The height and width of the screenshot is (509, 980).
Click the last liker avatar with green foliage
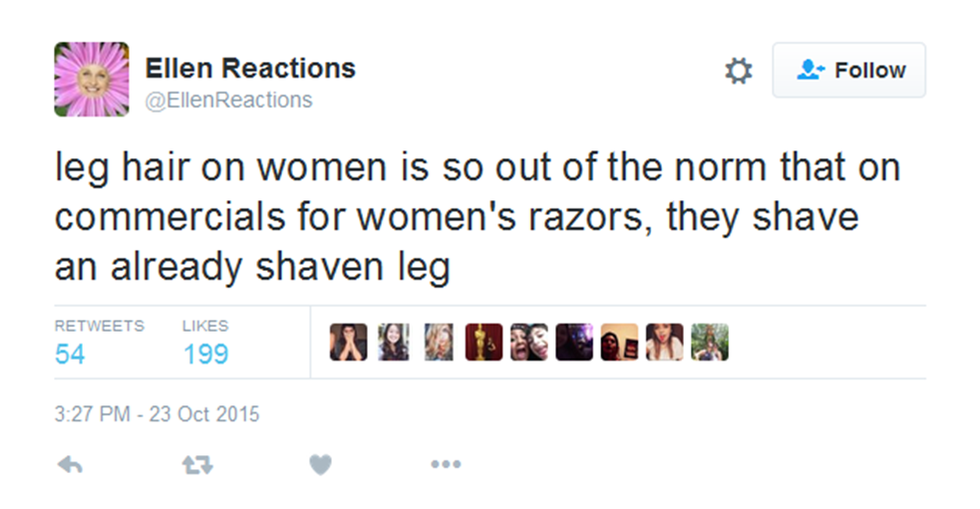(x=709, y=342)
